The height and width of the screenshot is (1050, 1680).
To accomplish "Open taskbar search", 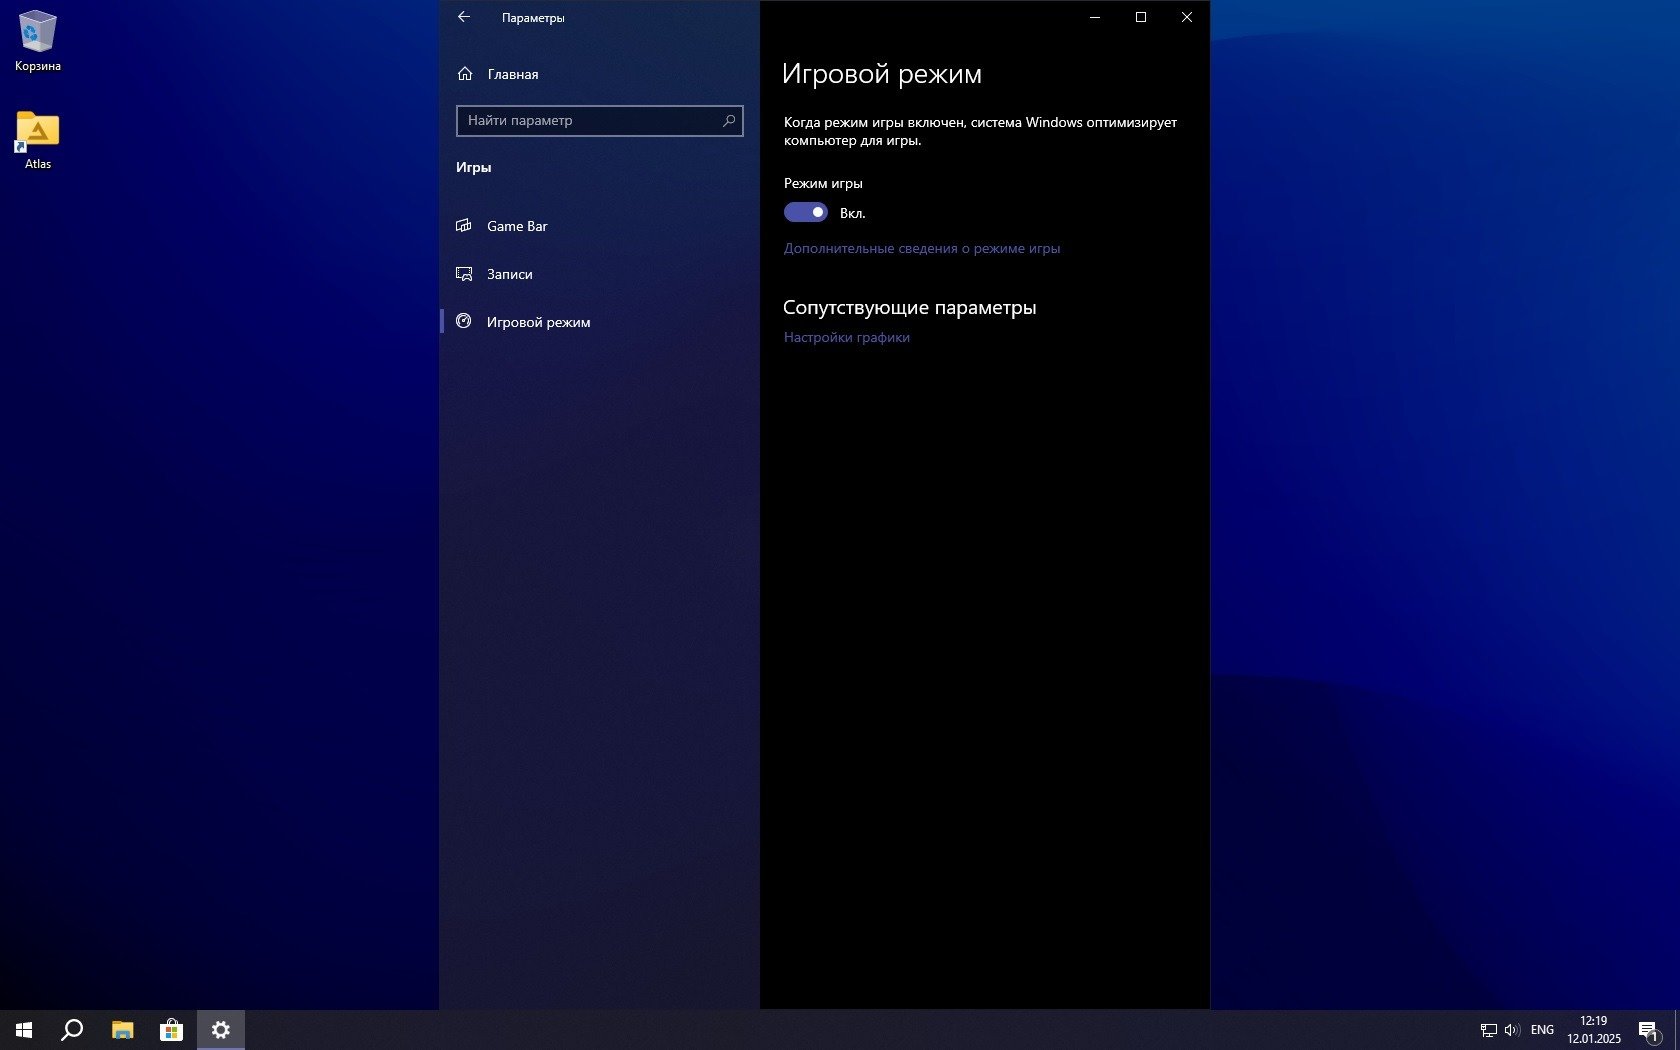I will pyautogui.click(x=72, y=1029).
